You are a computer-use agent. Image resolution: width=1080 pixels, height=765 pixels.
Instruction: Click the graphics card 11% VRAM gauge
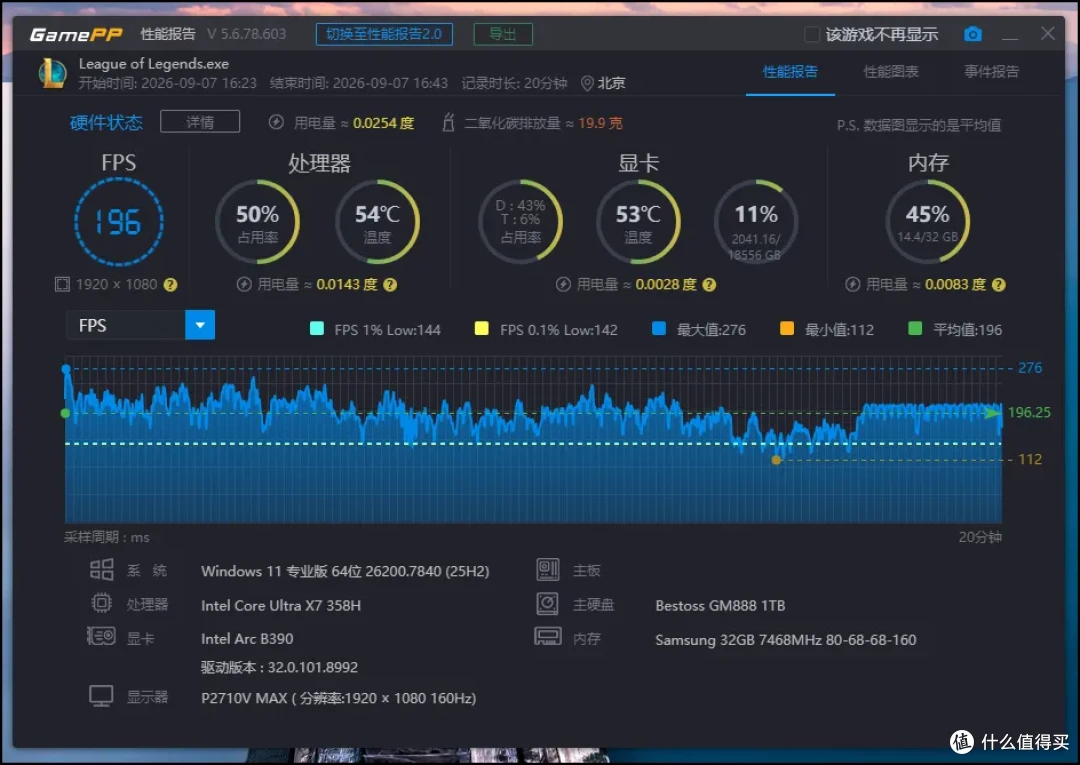point(756,222)
